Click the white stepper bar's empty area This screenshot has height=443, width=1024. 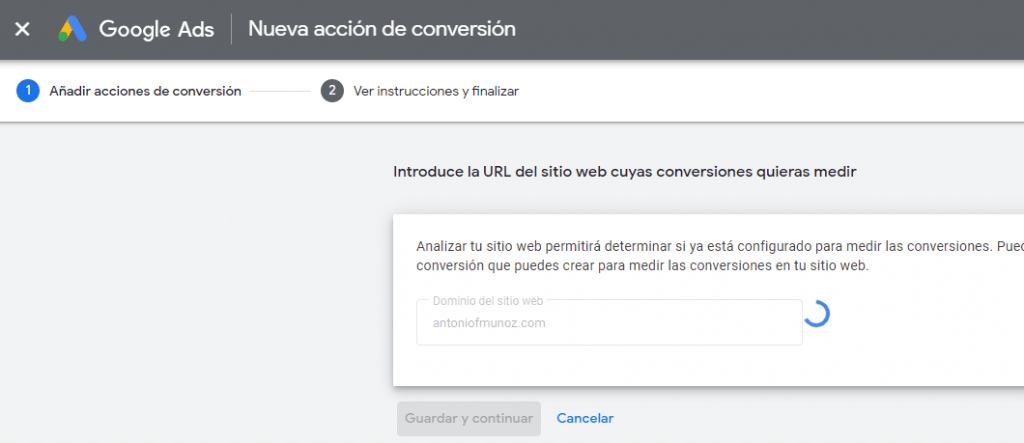click(x=771, y=91)
